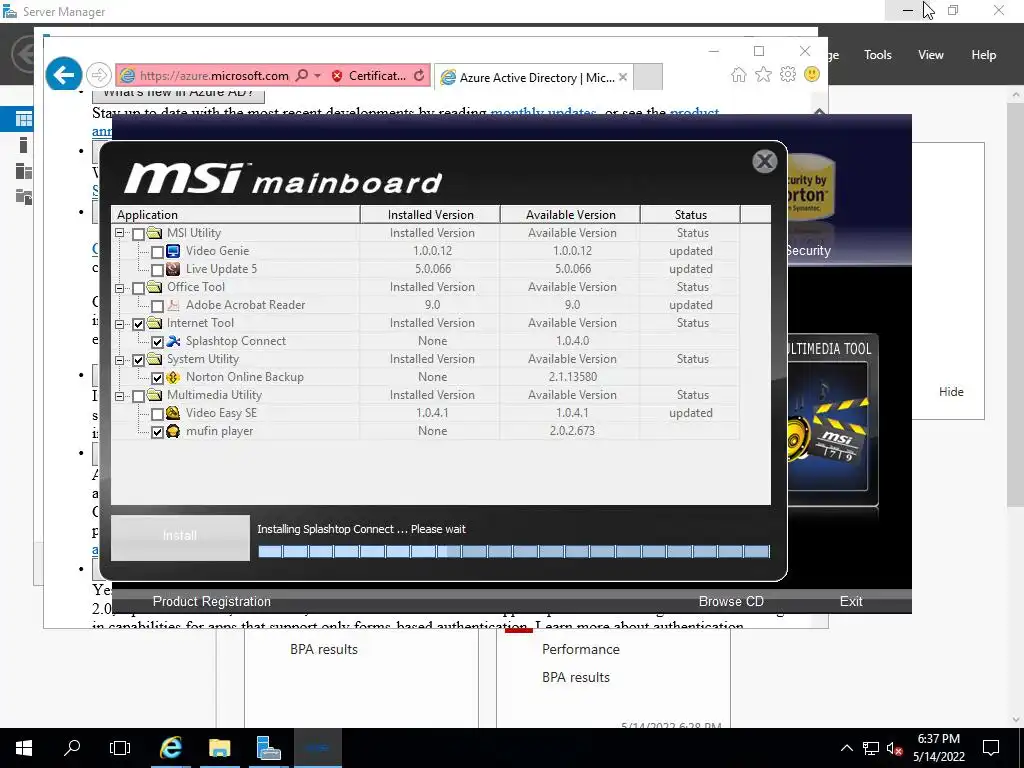Click the Norton Online Backup icon
The height and width of the screenshot is (768, 1024).
click(173, 377)
